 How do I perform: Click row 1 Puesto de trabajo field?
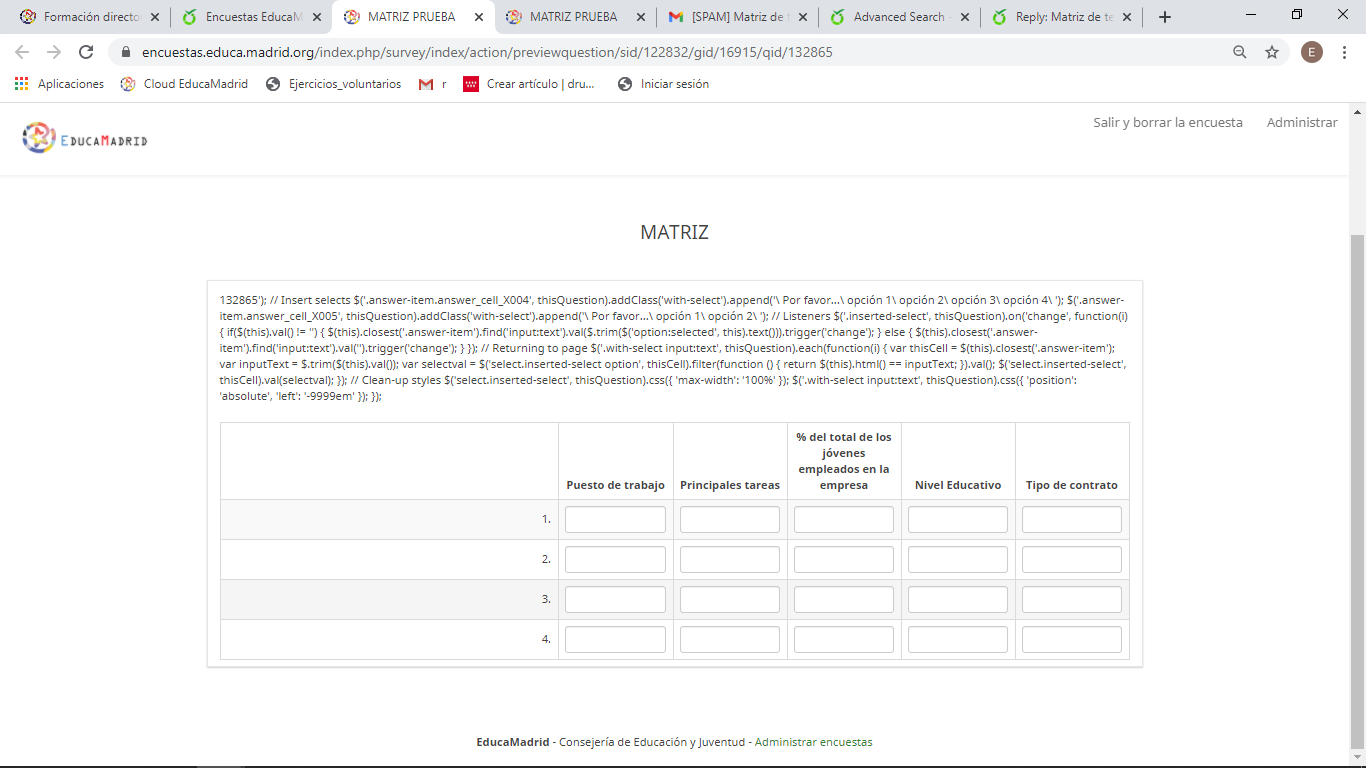(615, 520)
